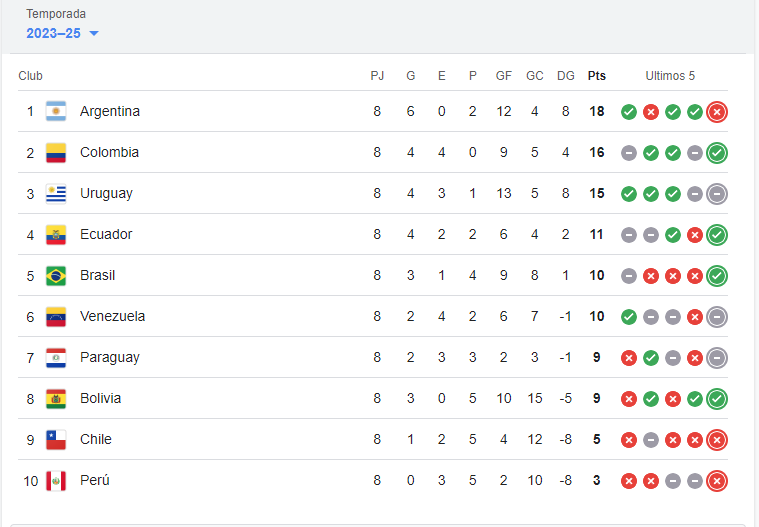Screen dimensions: 759x527
Task: Open the Paraguay team link
Action: coord(110,358)
